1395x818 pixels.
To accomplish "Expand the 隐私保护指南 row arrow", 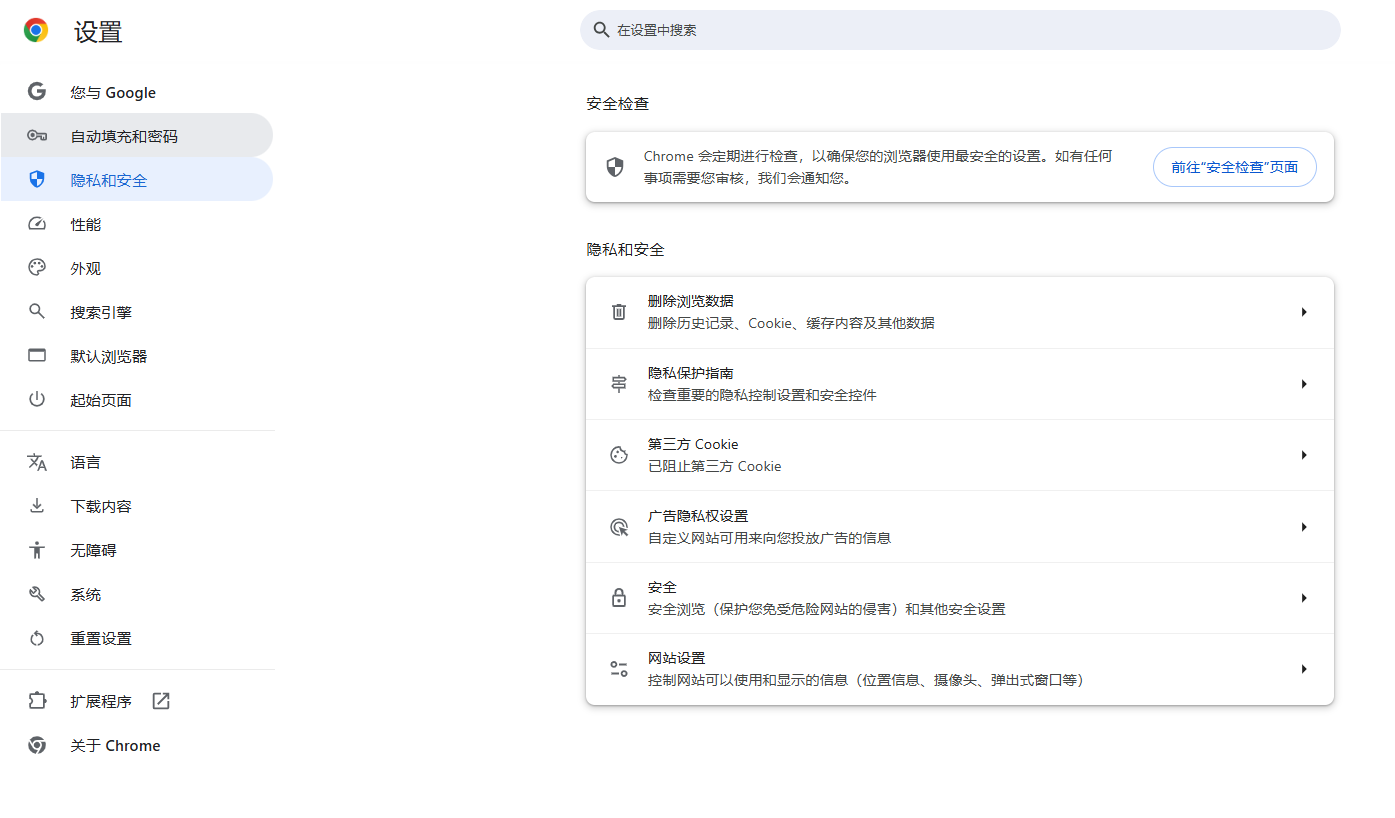I will pos(1304,384).
